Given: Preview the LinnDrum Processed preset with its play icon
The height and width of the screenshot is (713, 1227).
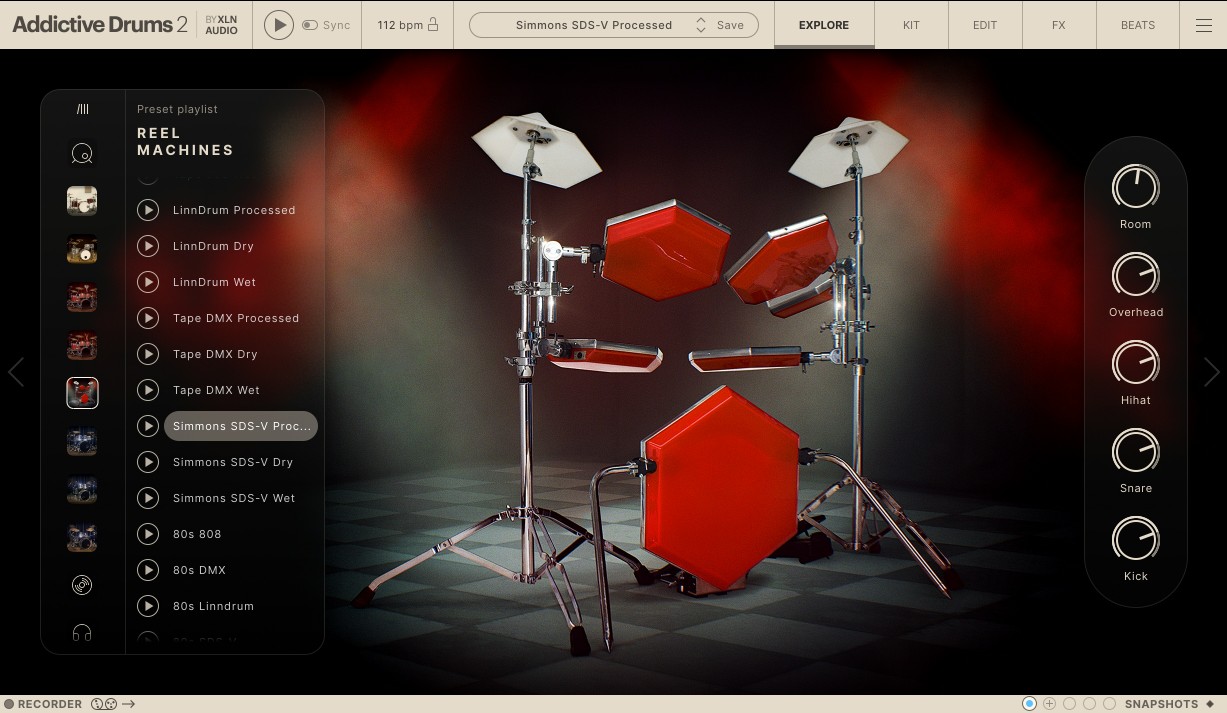Looking at the screenshot, I should [148, 210].
